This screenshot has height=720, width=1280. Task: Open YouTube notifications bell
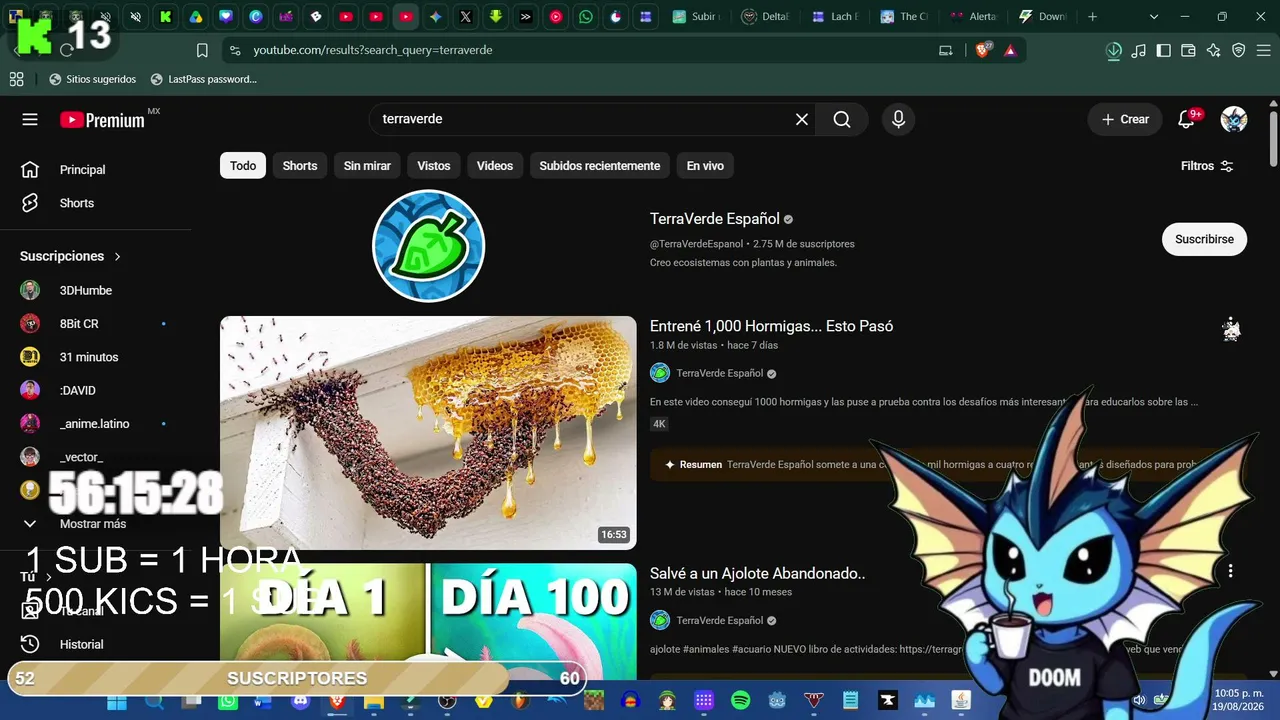coord(1187,119)
